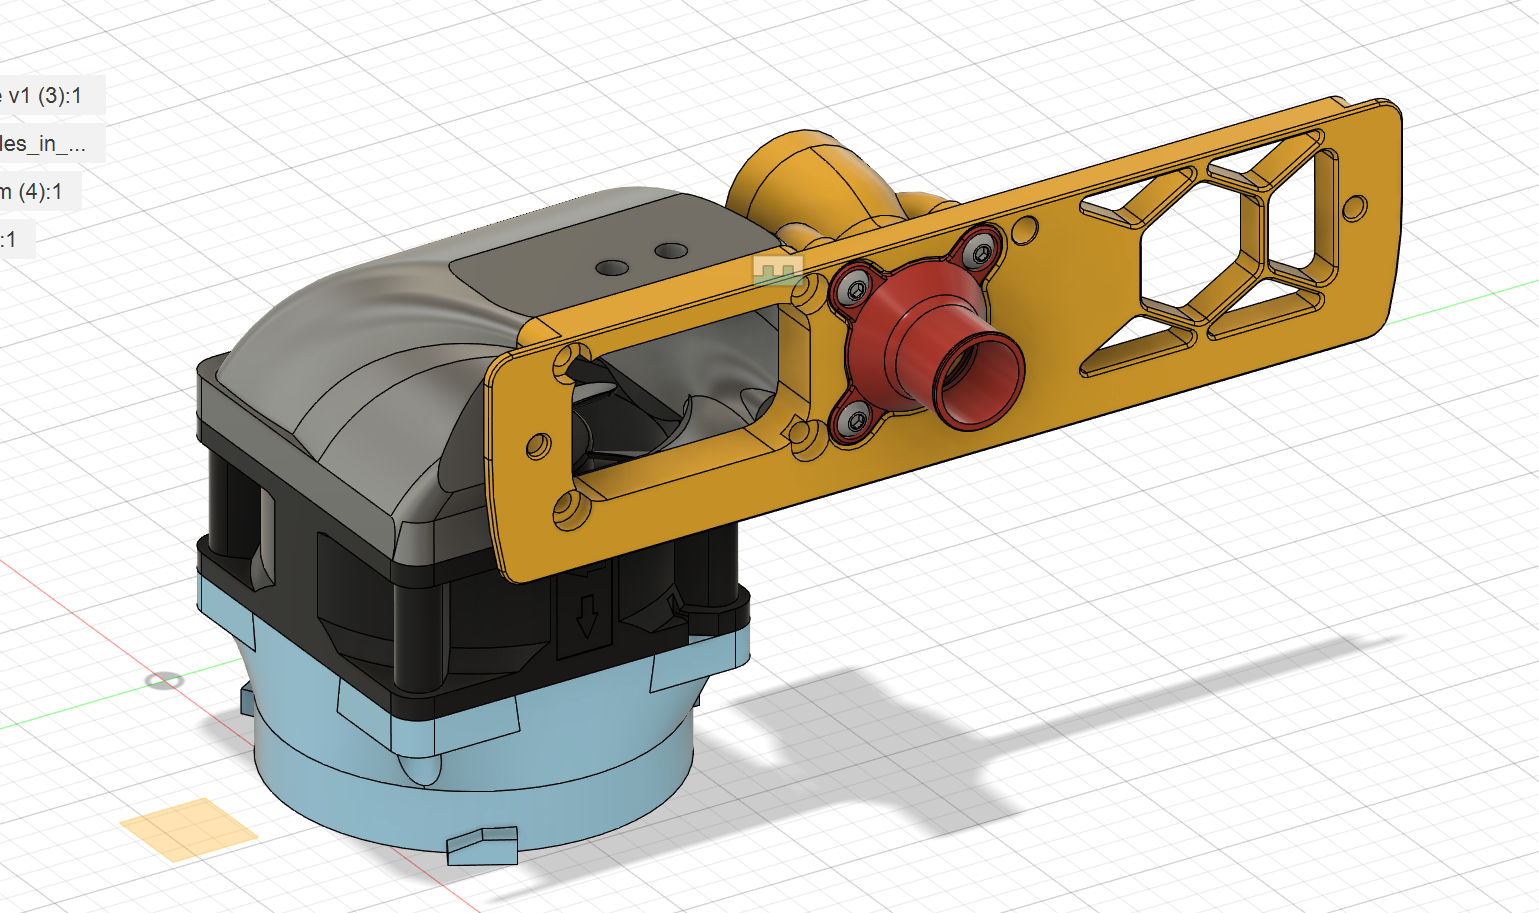The width and height of the screenshot is (1539, 913).
Task: Select the browser item ending in m (4):1
Action: (x=38, y=191)
